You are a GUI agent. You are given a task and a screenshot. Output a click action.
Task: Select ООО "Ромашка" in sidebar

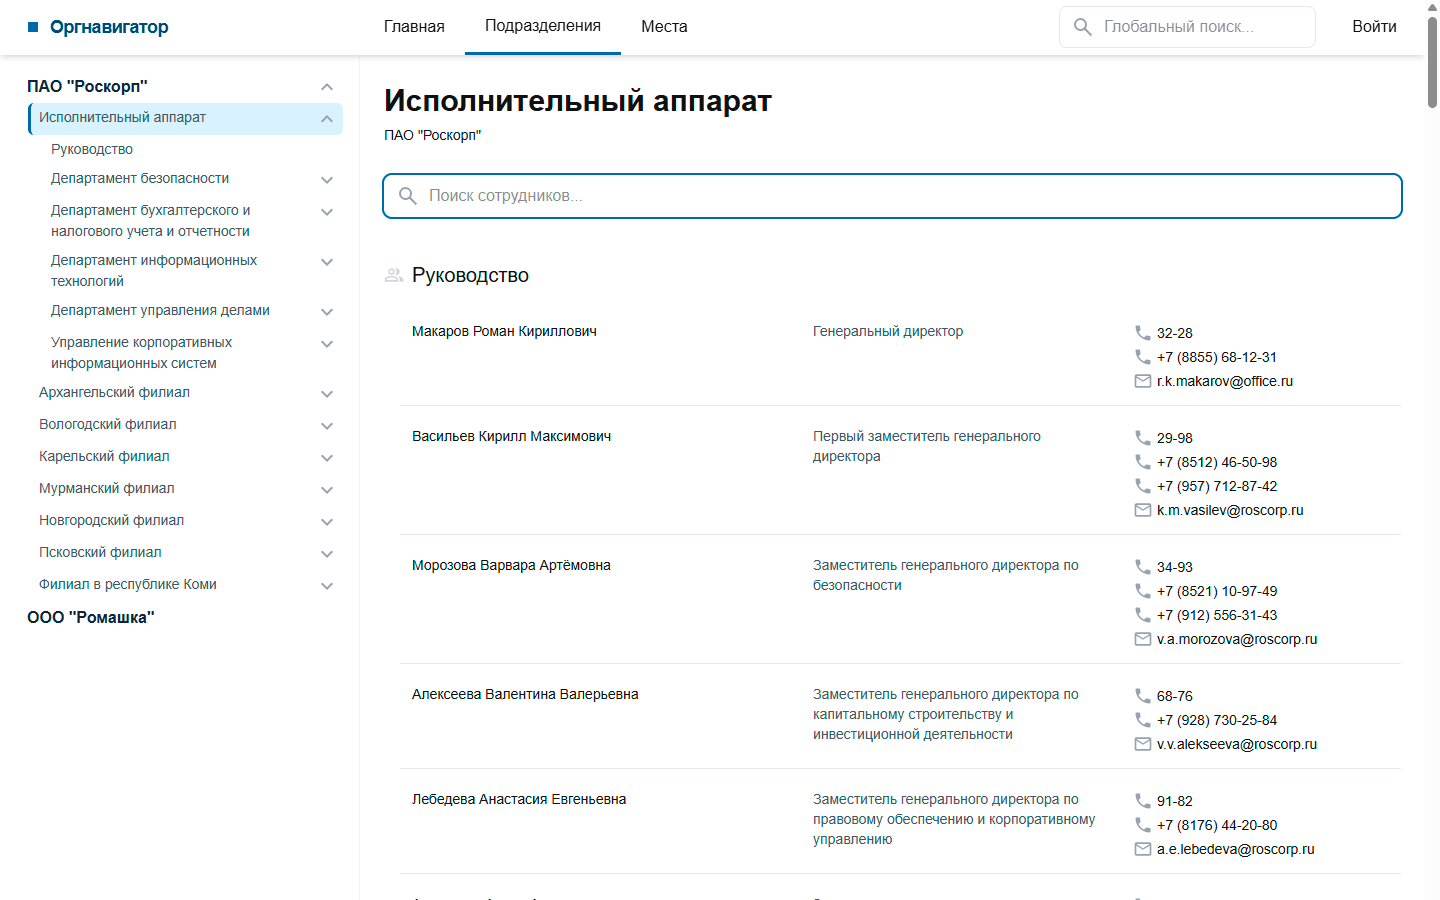coord(91,617)
